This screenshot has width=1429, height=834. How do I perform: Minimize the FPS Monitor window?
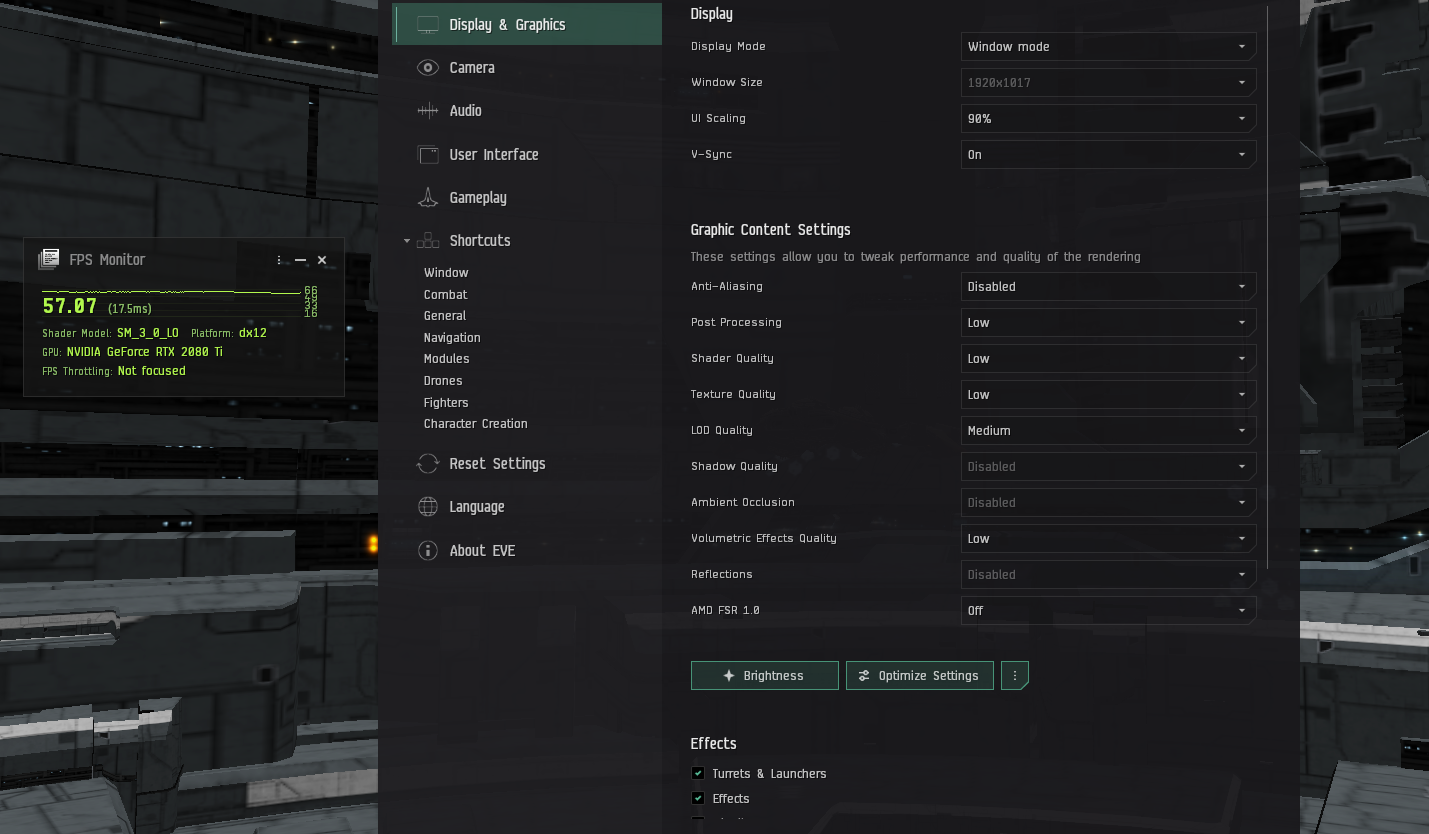[x=300, y=260]
